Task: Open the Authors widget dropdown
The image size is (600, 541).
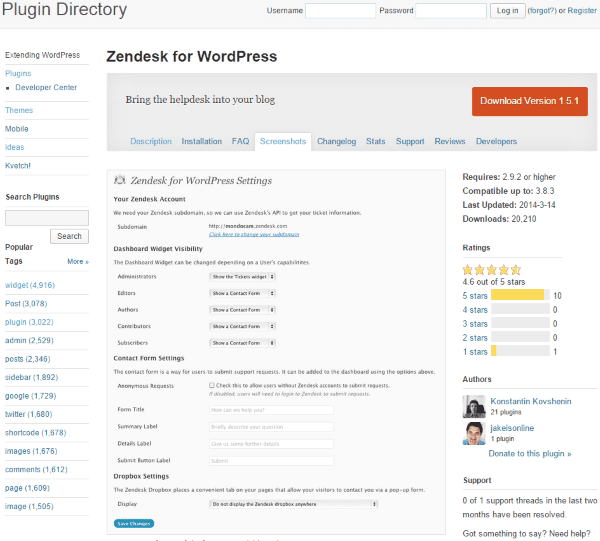Action: [242, 310]
